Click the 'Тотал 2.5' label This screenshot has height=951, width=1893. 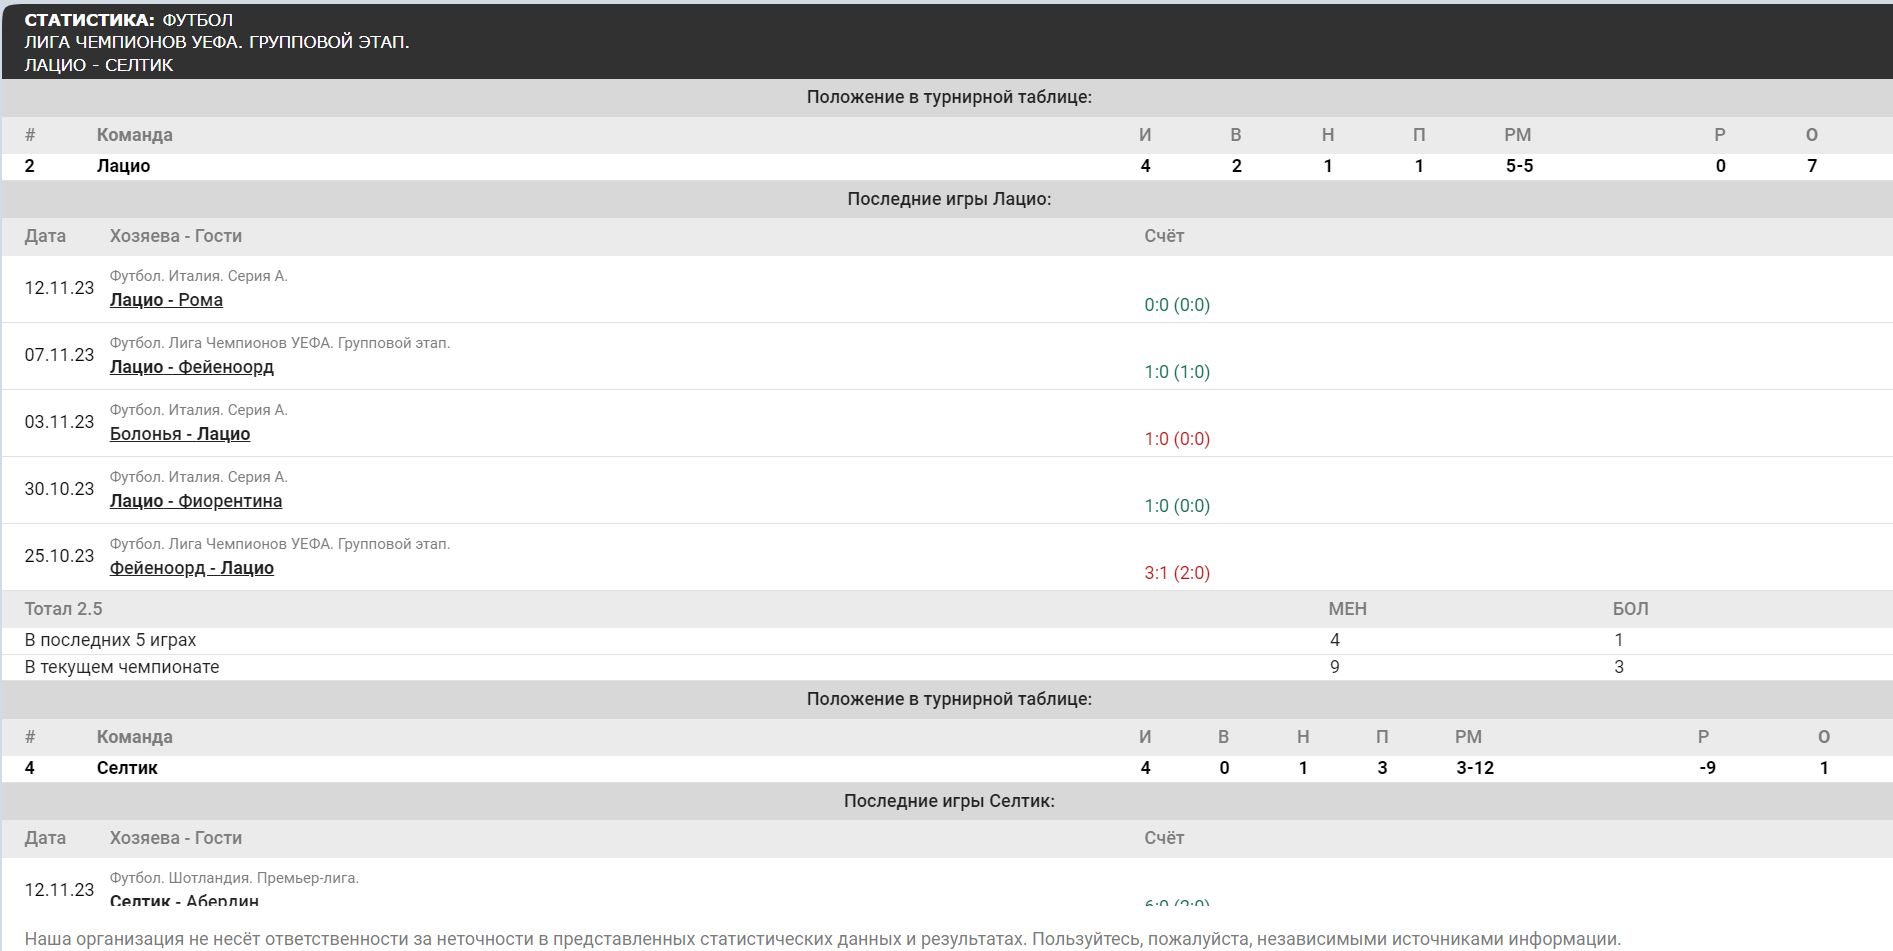point(63,609)
